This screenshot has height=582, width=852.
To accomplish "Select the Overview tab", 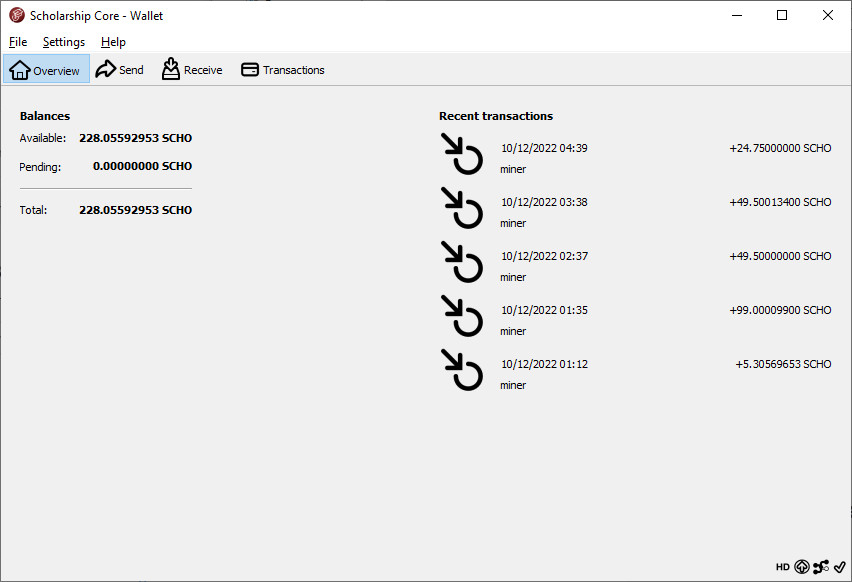I will coord(46,68).
